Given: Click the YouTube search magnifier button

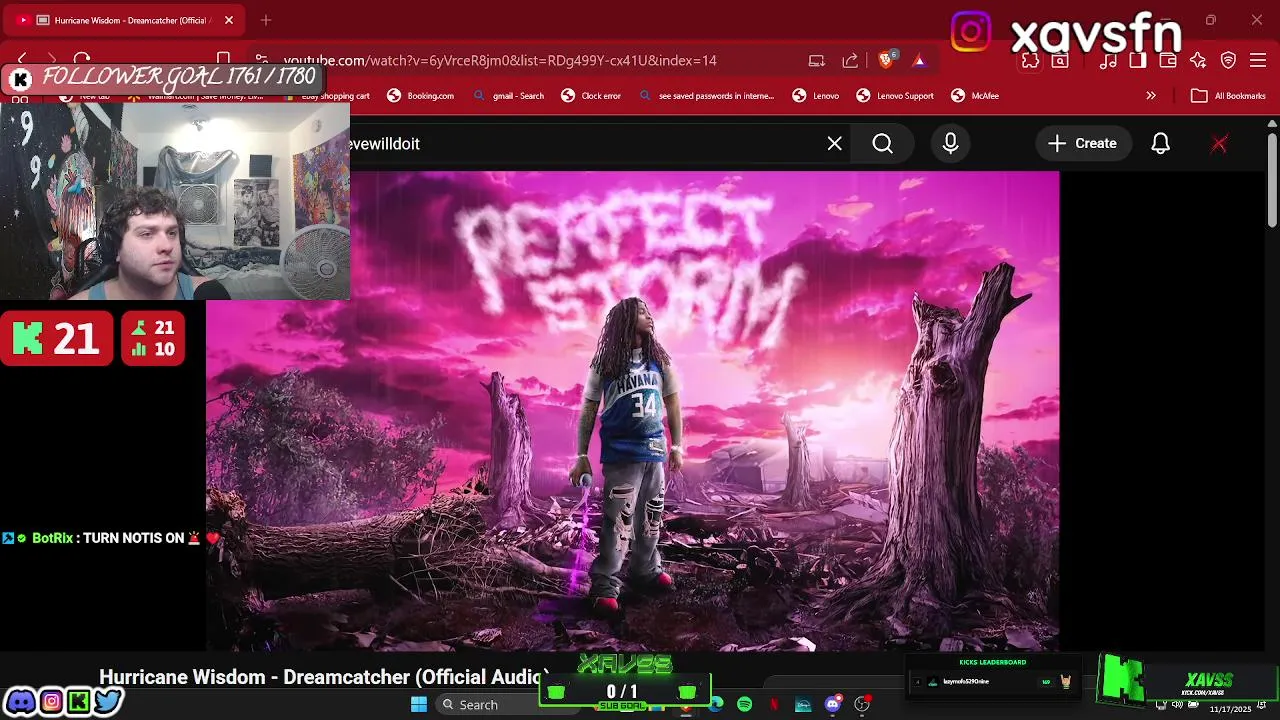Looking at the screenshot, I should pyautogui.click(x=883, y=144).
